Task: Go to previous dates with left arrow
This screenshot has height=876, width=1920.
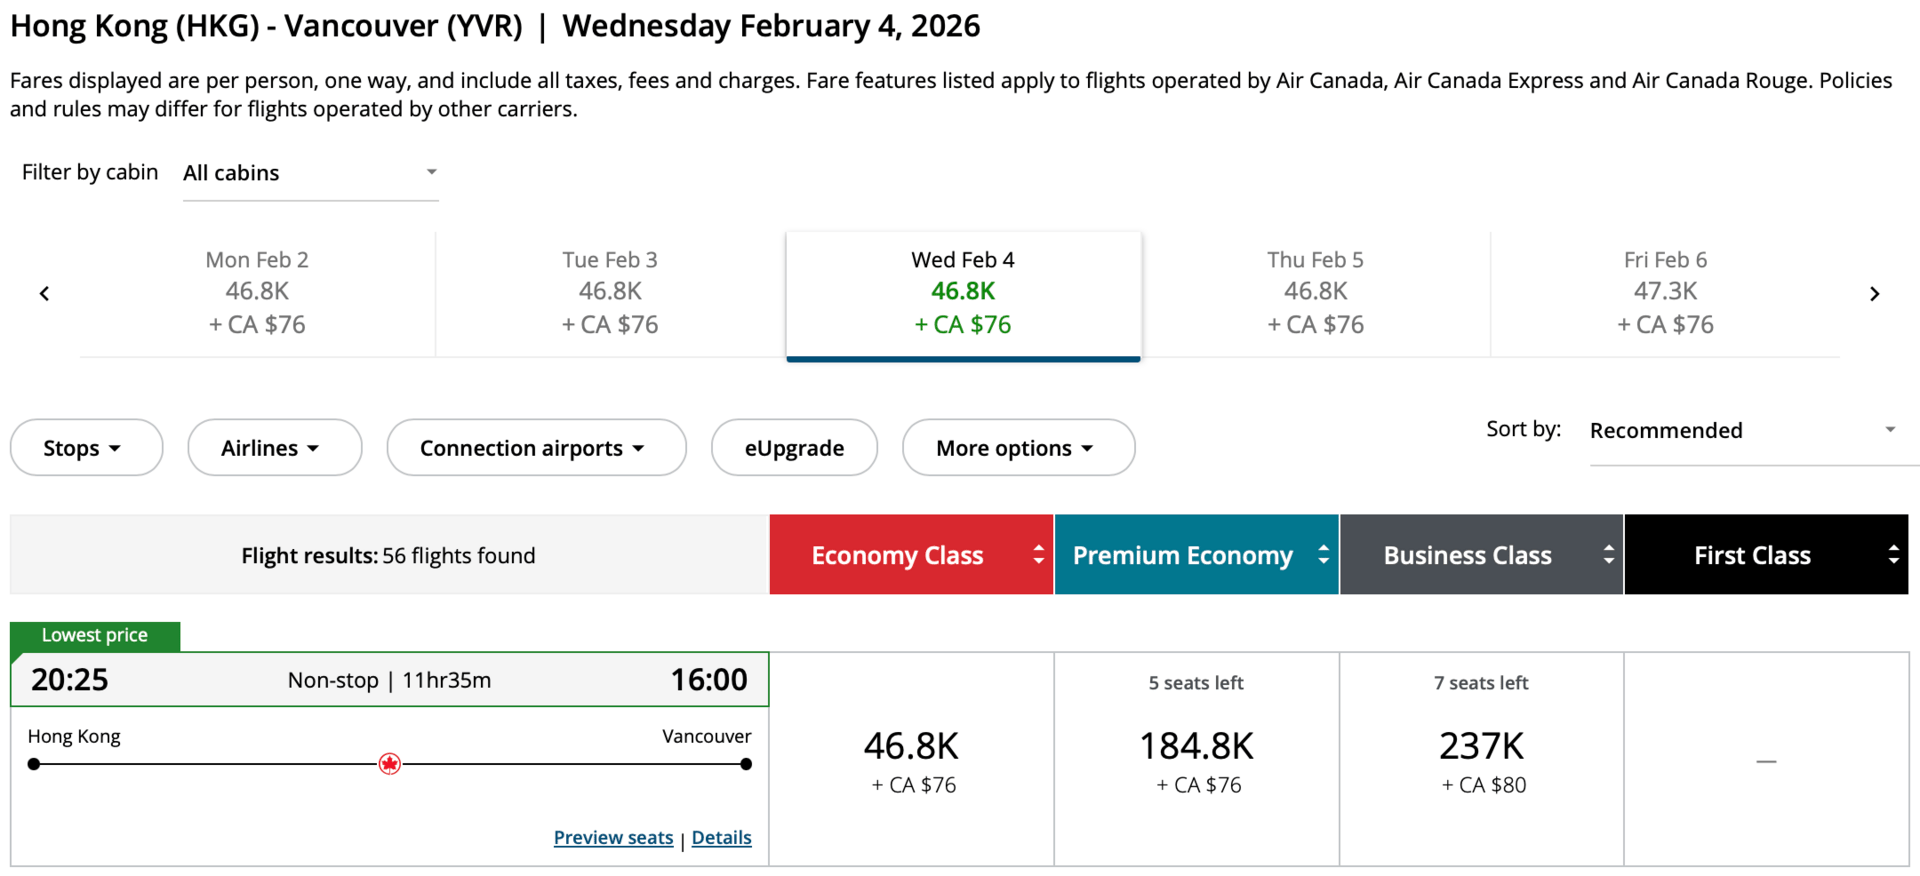Action: 44,294
